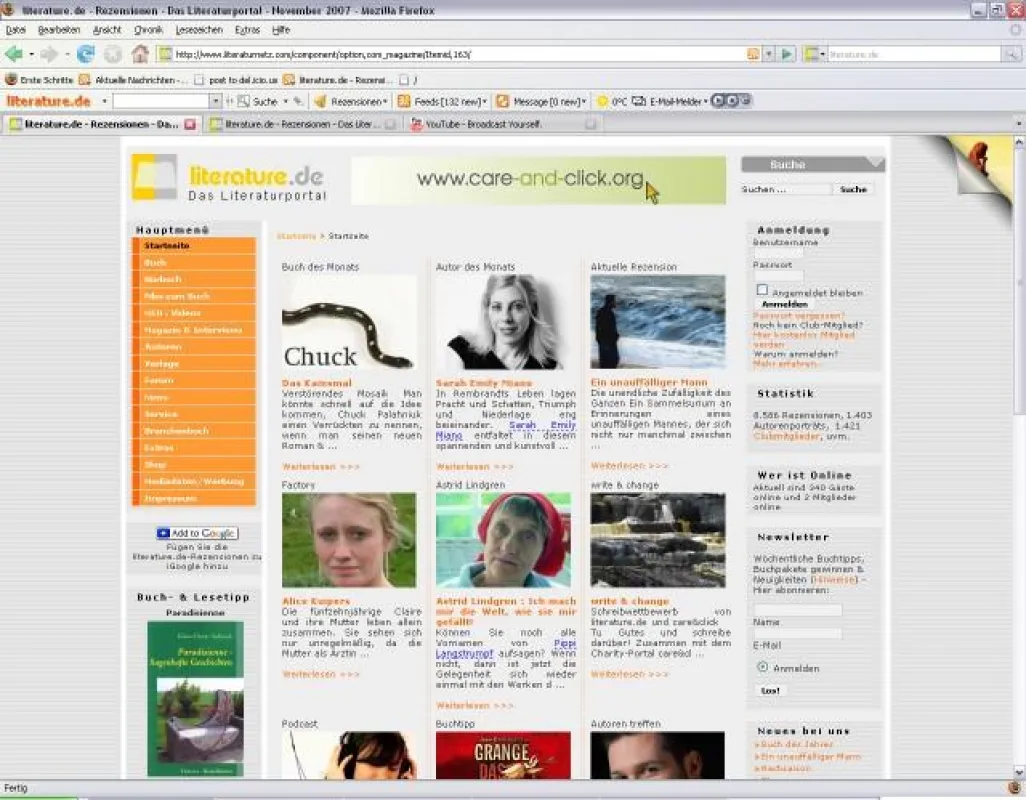
Task: Click the E-Mail-Melder toolbar icon
Action: click(x=639, y=101)
